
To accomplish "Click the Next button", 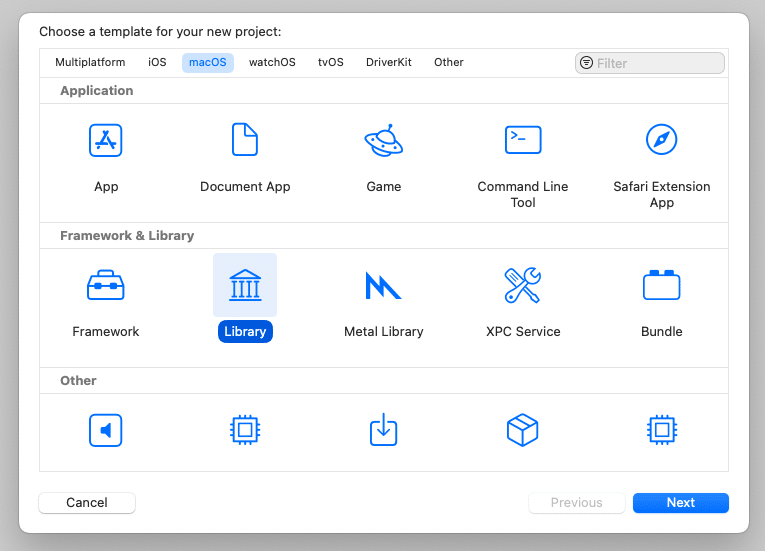I will [x=681, y=503].
